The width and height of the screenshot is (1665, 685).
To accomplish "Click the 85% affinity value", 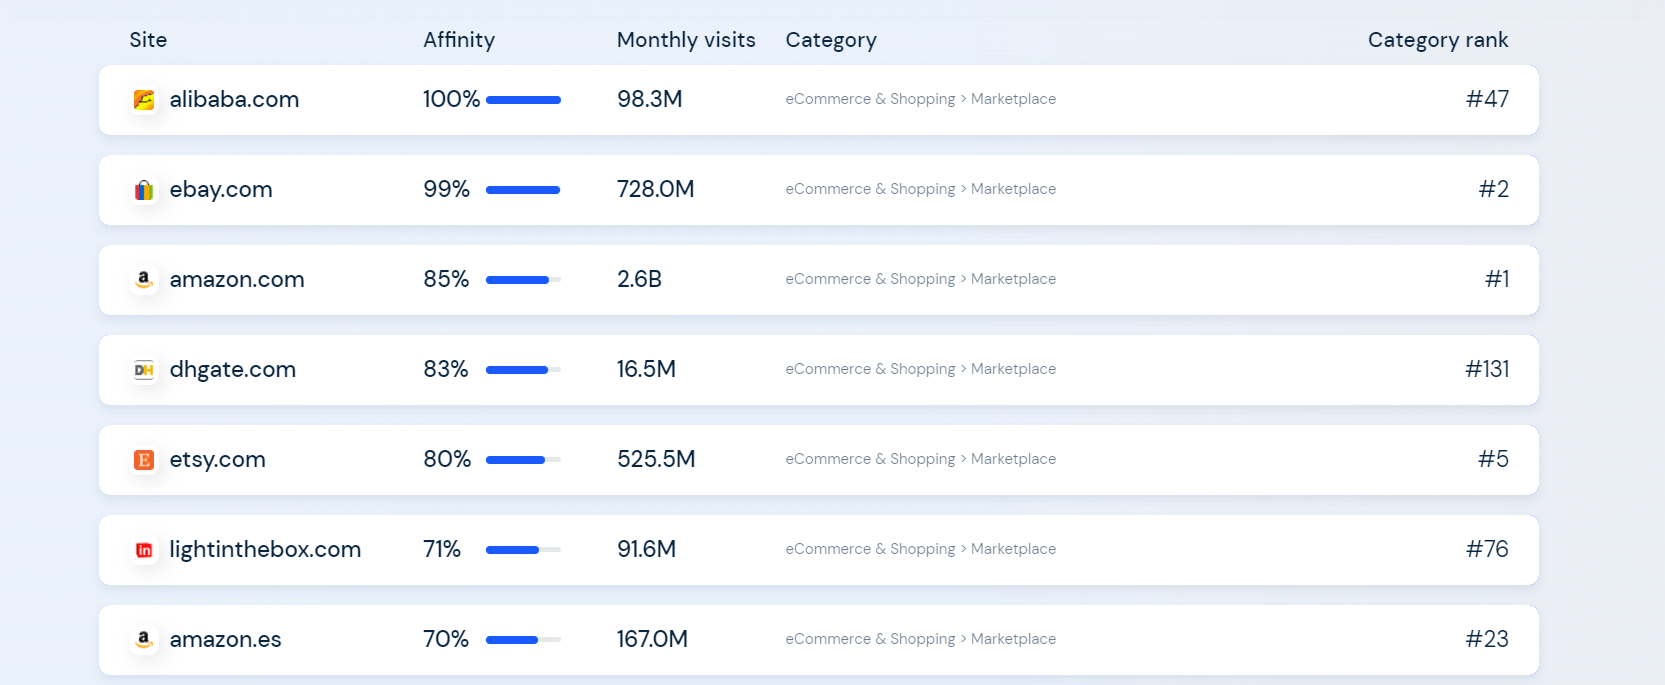I will pos(447,279).
